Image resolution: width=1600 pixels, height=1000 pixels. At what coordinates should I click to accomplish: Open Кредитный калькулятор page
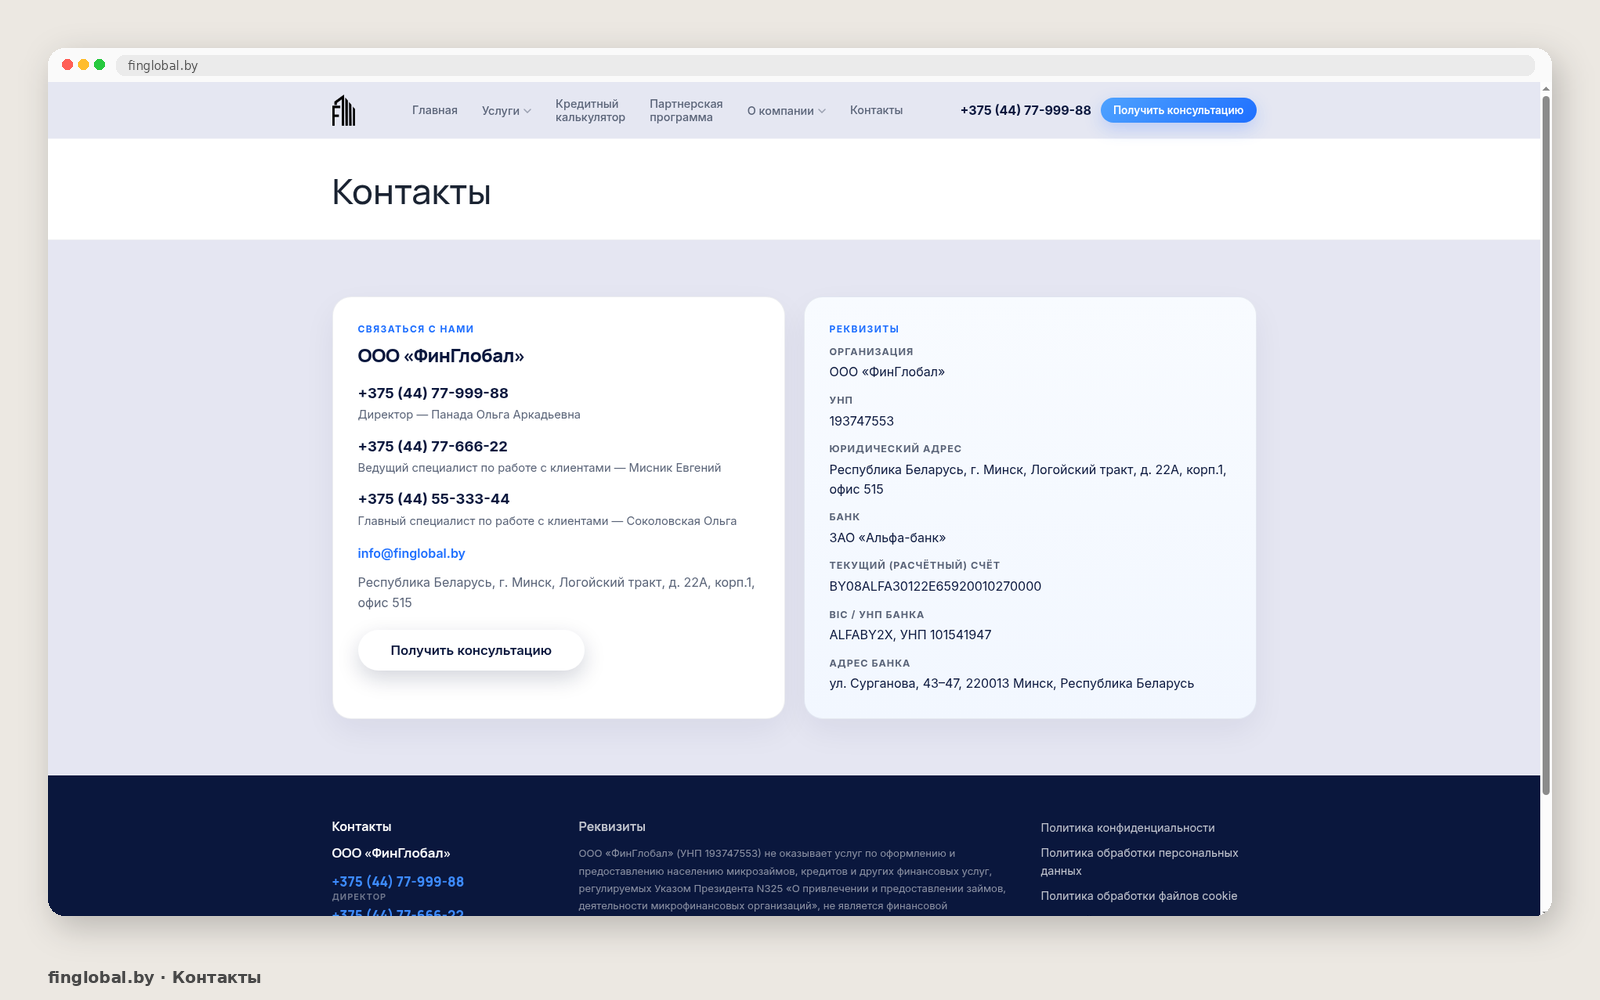590,110
